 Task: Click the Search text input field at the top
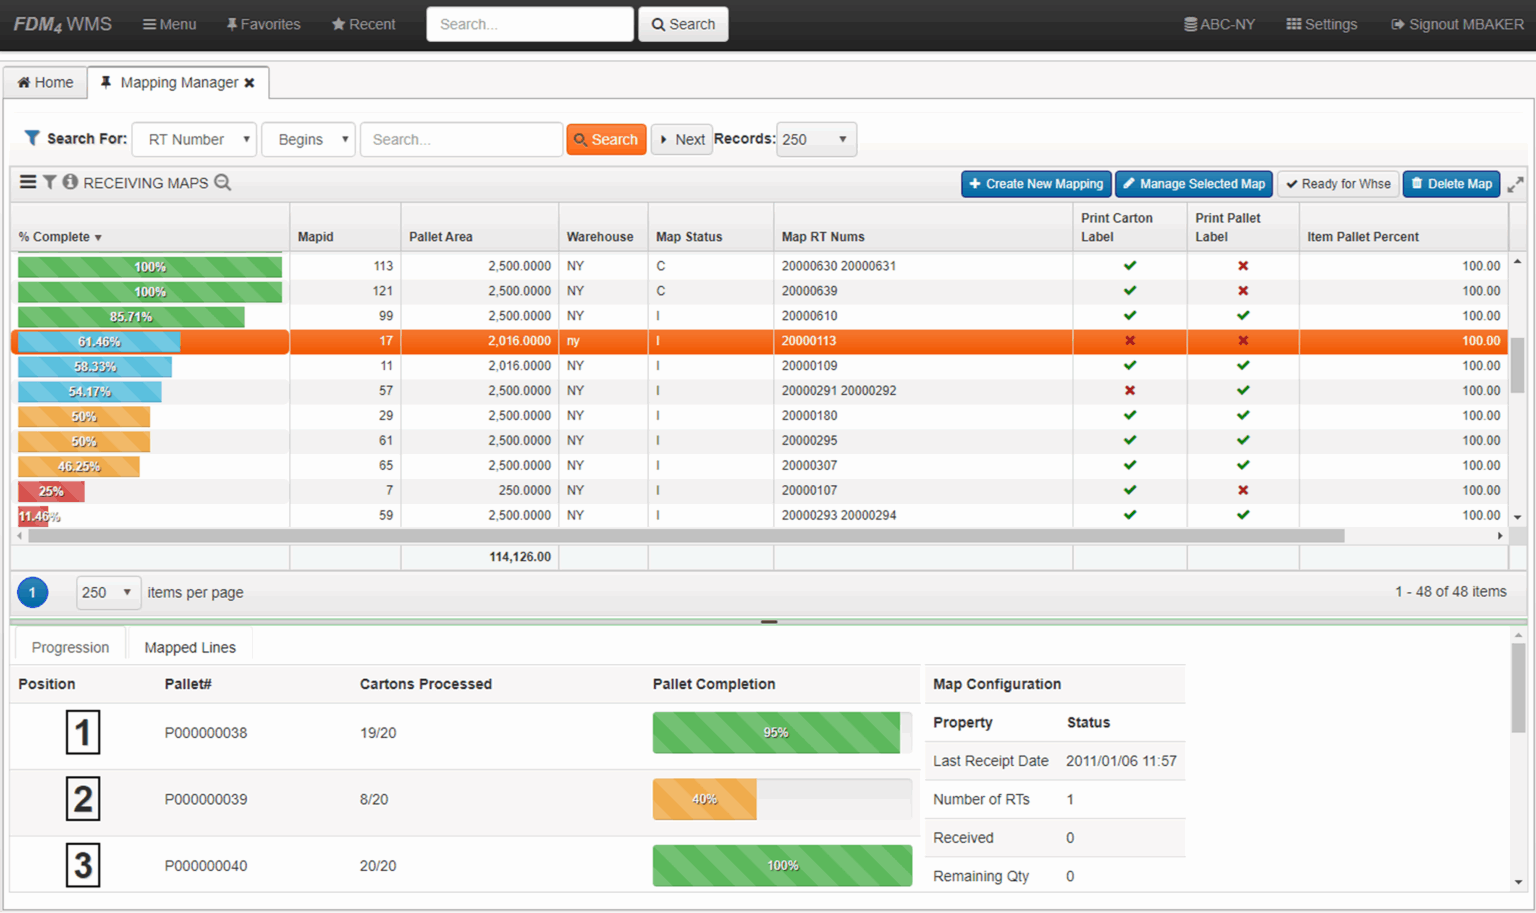pyautogui.click(x=529, y=23)
